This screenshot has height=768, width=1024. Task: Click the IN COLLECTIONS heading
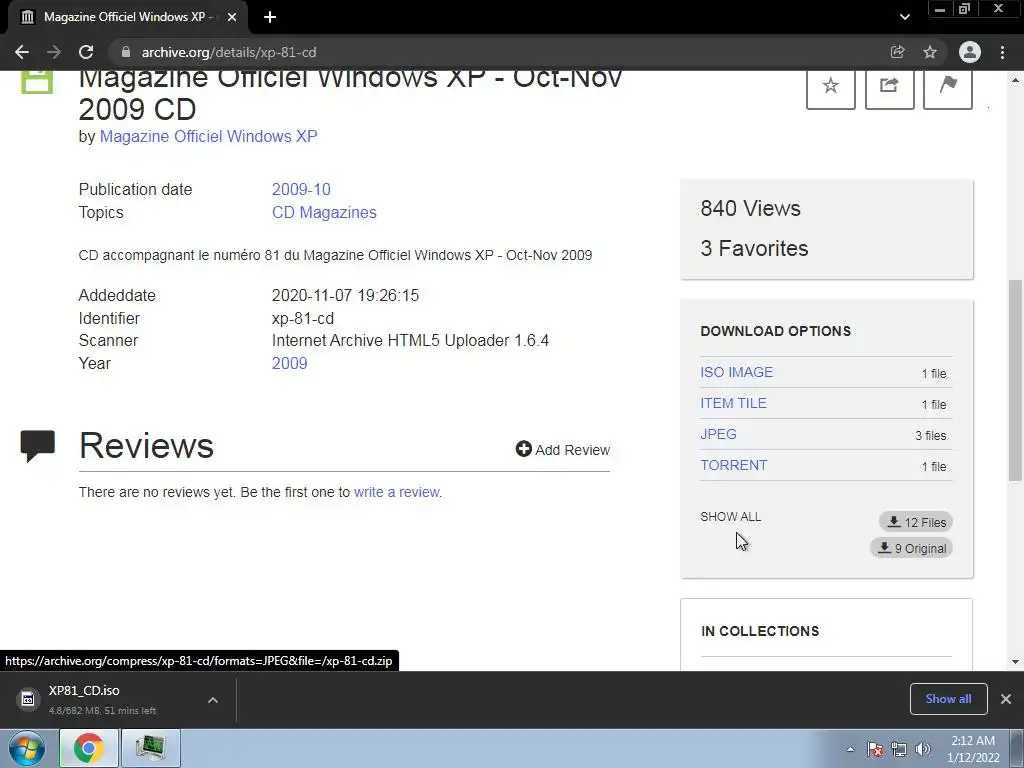[760, 631]
